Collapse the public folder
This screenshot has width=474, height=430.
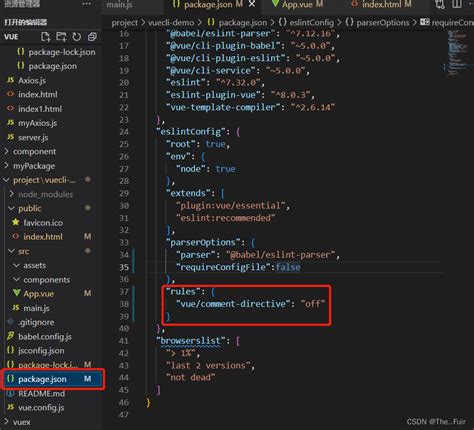point(30,209)
